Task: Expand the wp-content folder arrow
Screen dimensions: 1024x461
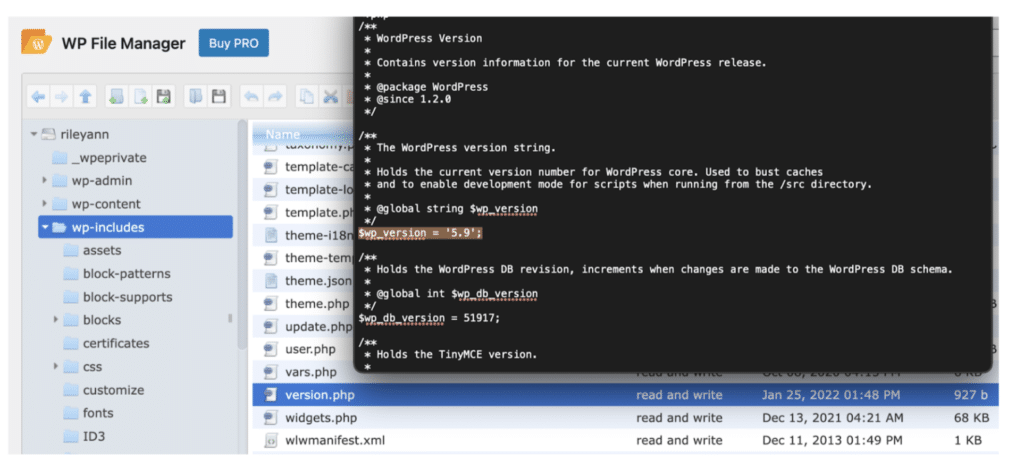Action: point(44,204)
